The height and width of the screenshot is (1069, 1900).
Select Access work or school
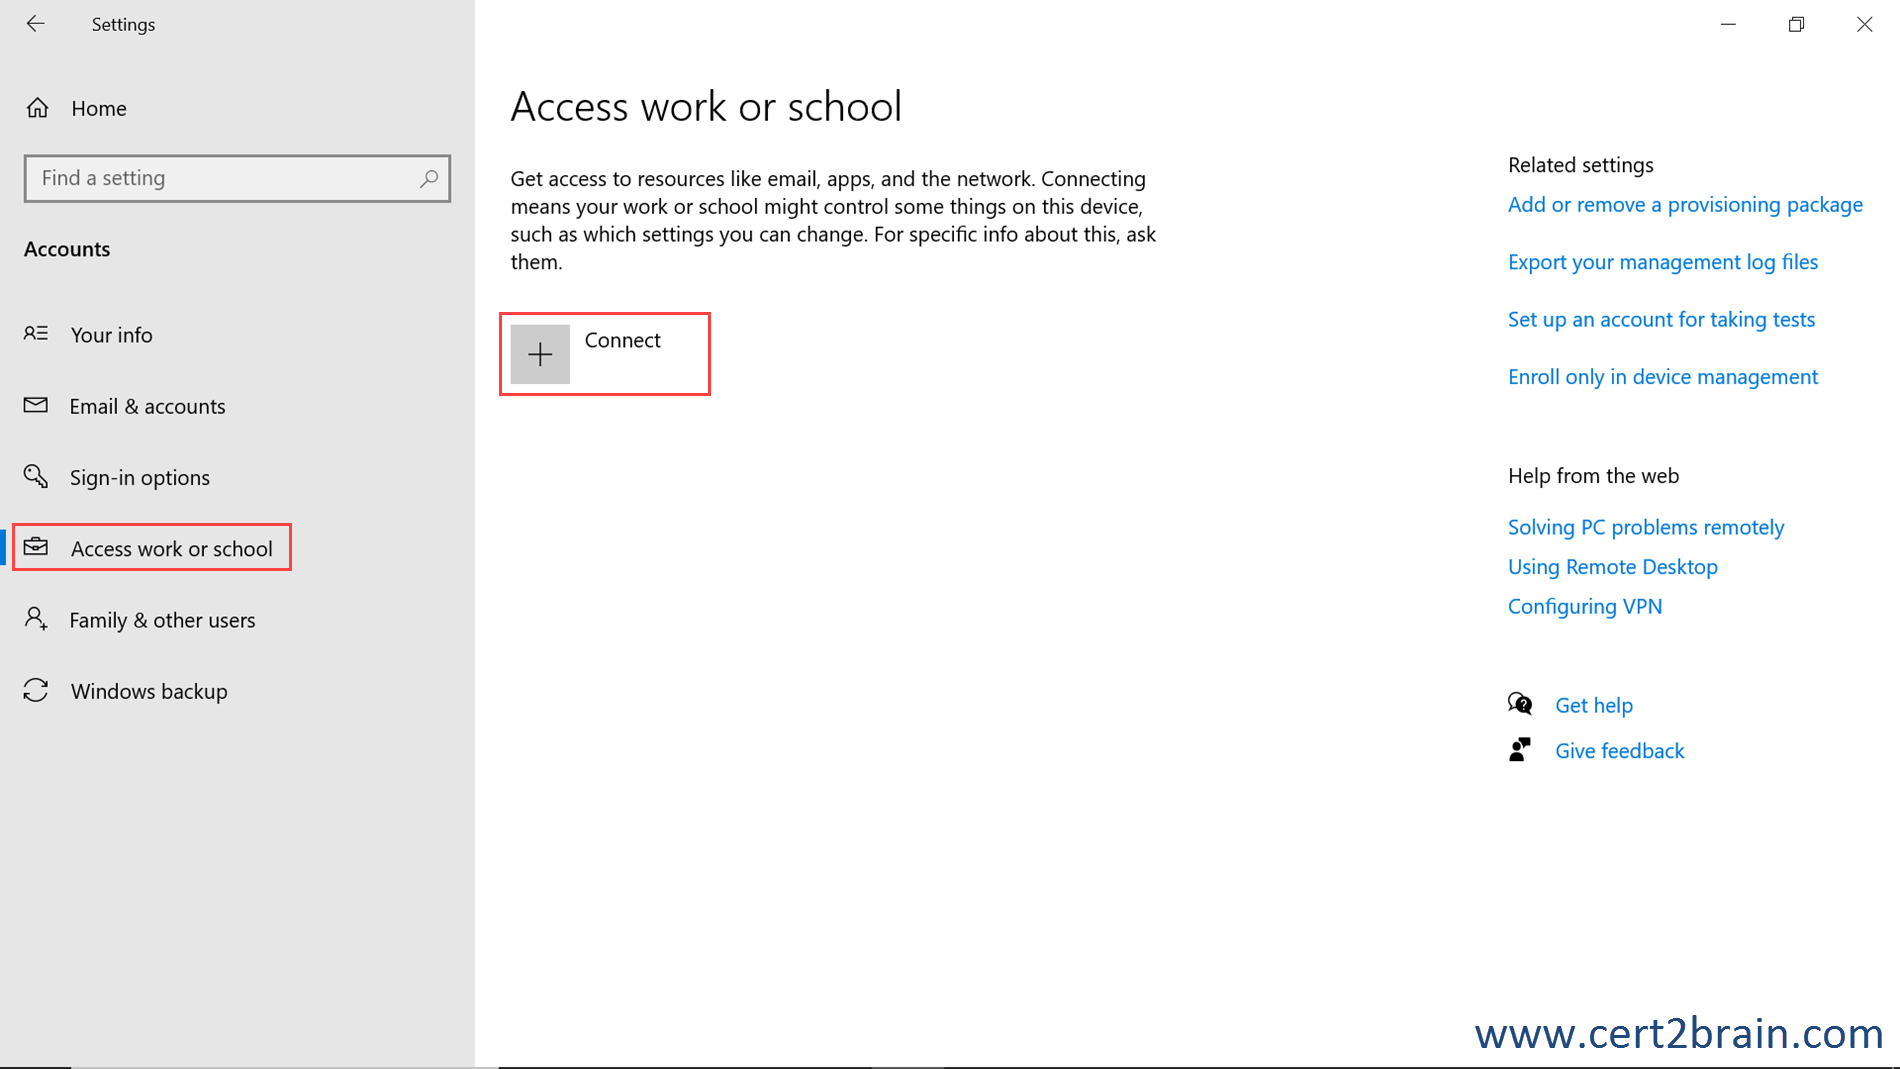click(x=172, y=549)
